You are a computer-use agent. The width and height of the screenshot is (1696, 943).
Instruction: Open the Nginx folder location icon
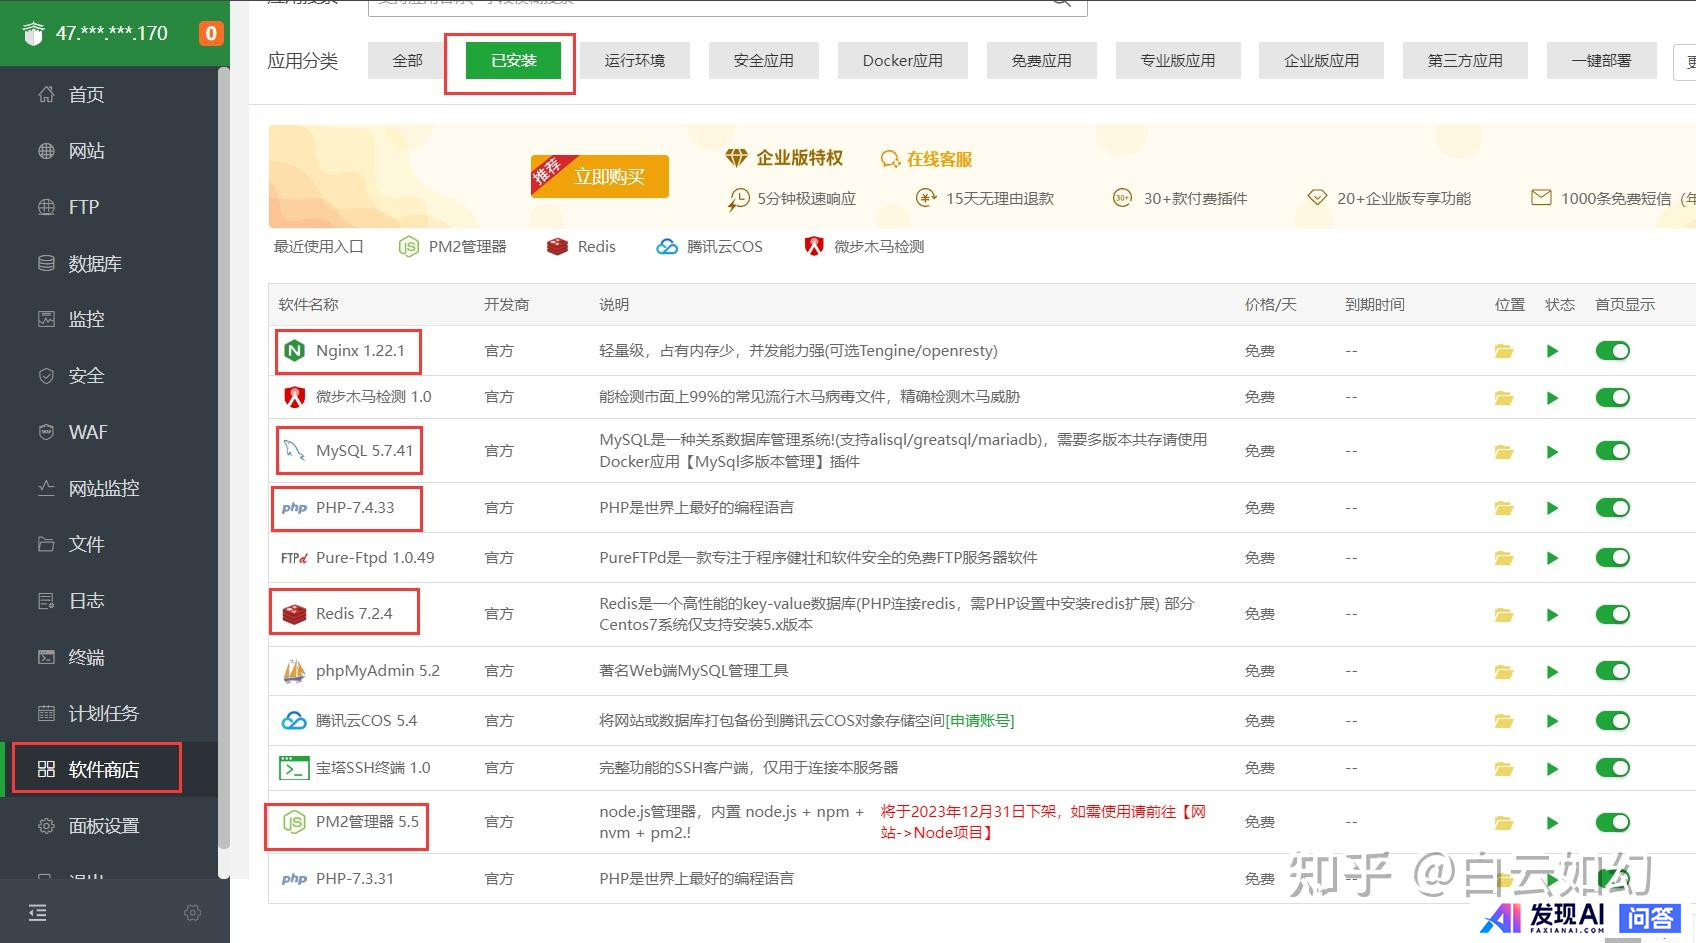coord(1503,351)
